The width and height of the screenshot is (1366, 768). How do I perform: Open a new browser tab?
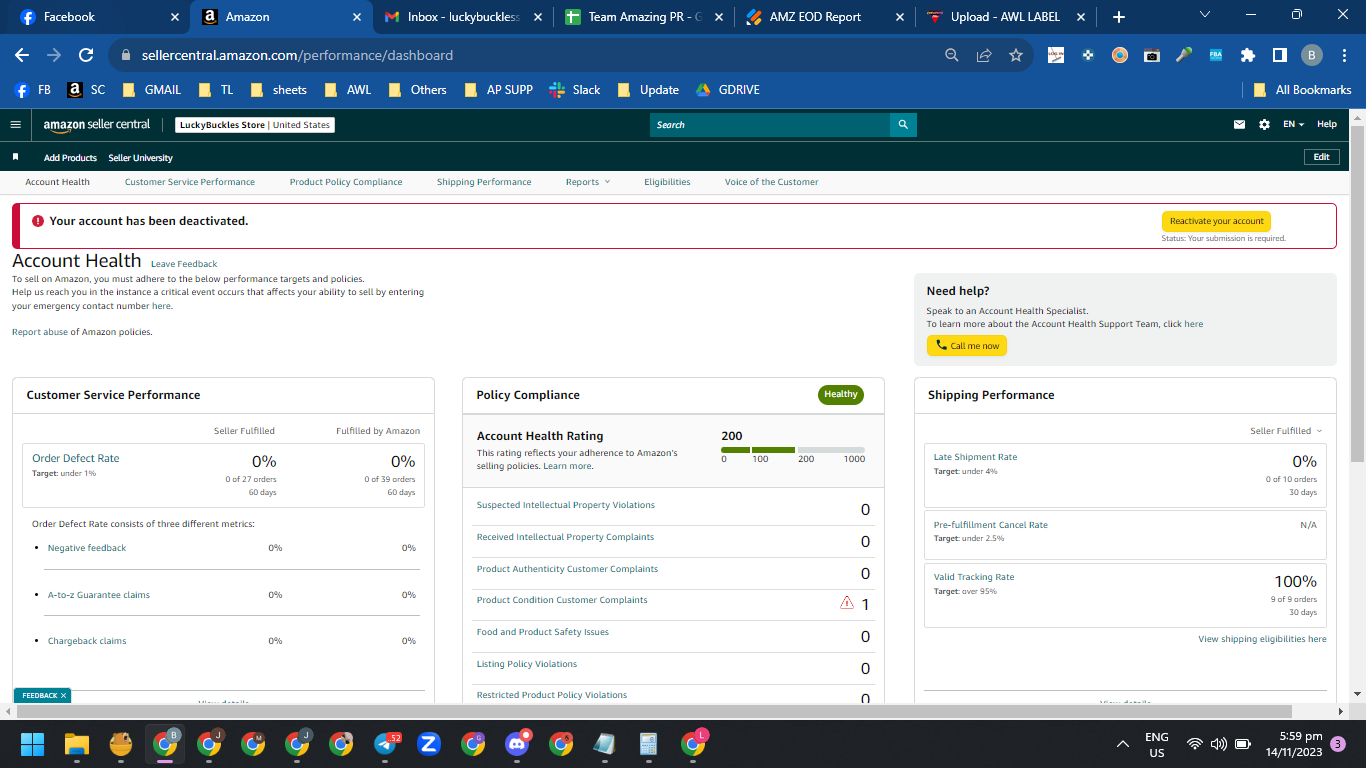pyautogui.click(x=1119, y=17)
